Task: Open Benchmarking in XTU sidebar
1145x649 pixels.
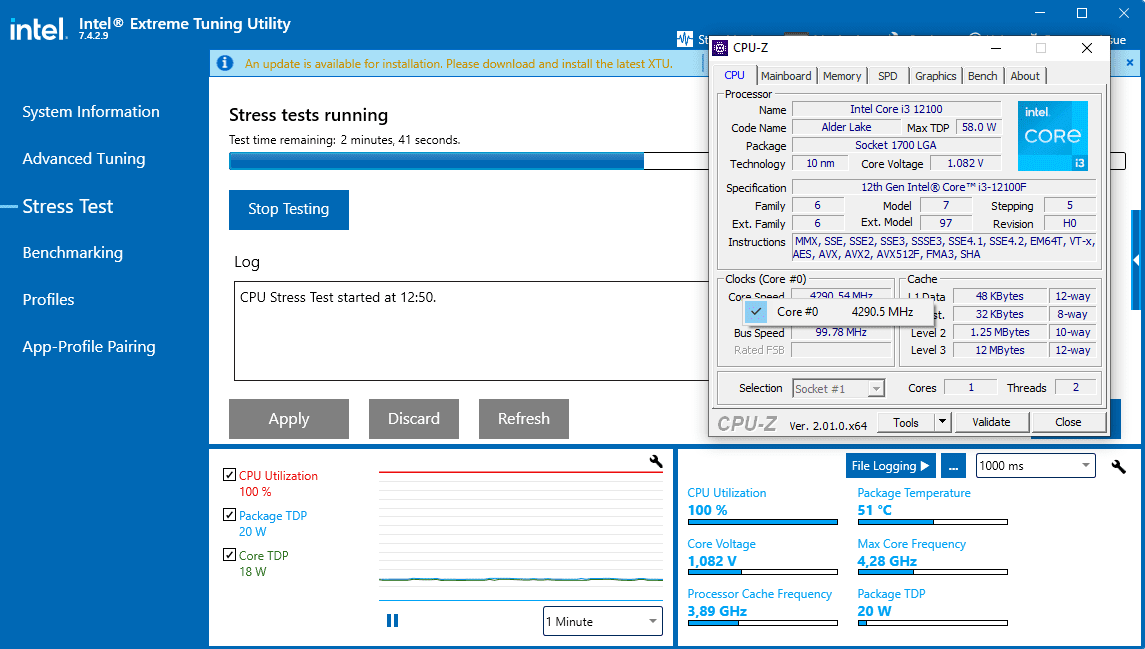Action: click(72, 253)
